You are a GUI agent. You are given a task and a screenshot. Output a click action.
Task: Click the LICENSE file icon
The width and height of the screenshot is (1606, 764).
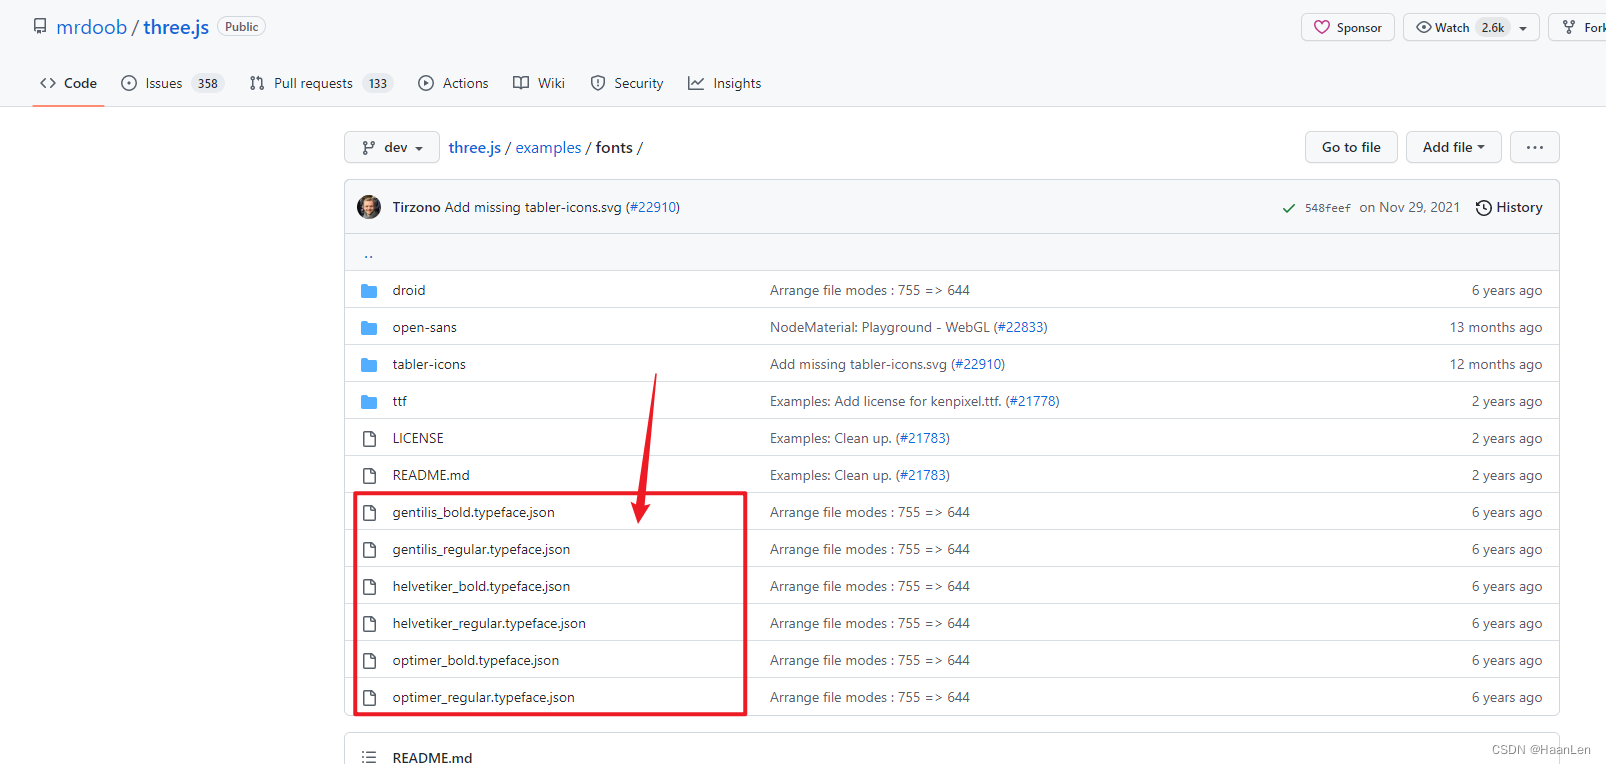pyautogui.click(x=369, y=438)
